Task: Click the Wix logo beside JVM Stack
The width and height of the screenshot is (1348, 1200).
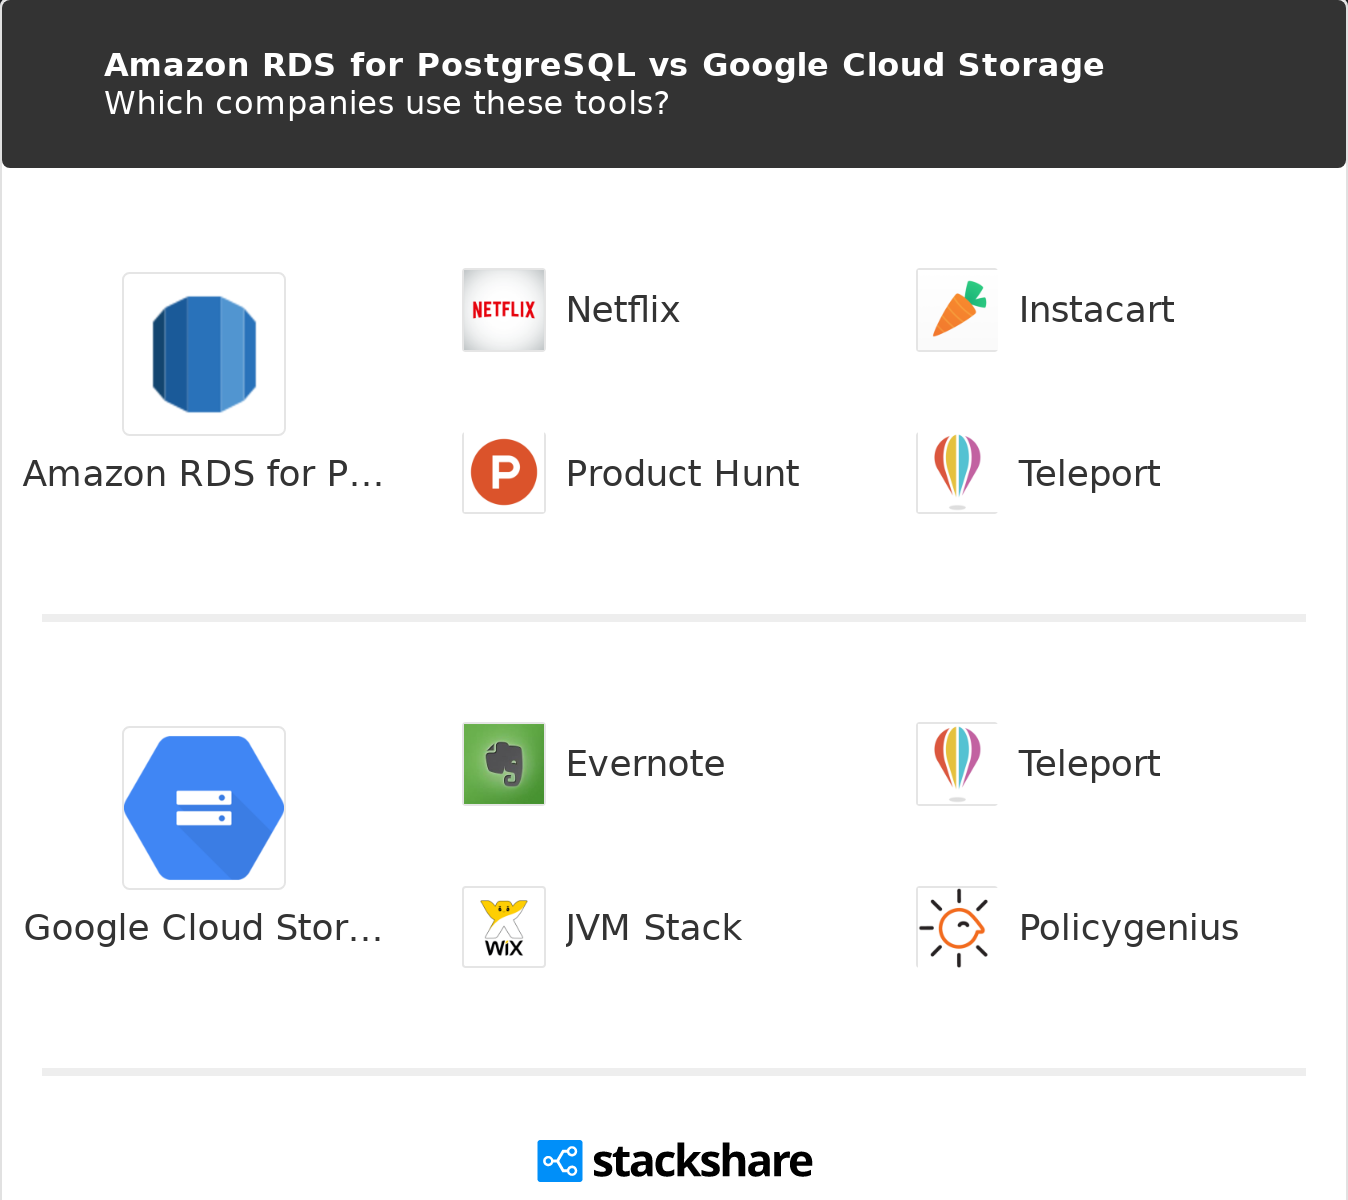Action: tap(504, 927)
